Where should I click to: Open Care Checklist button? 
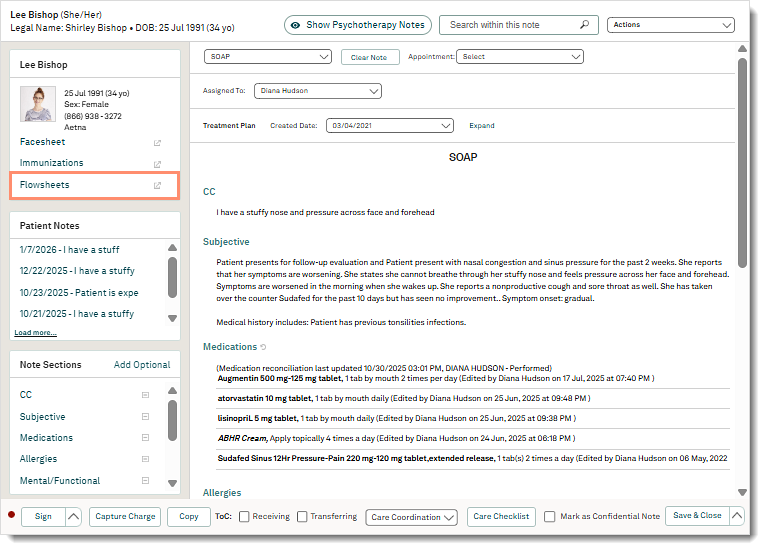point(501,516)
